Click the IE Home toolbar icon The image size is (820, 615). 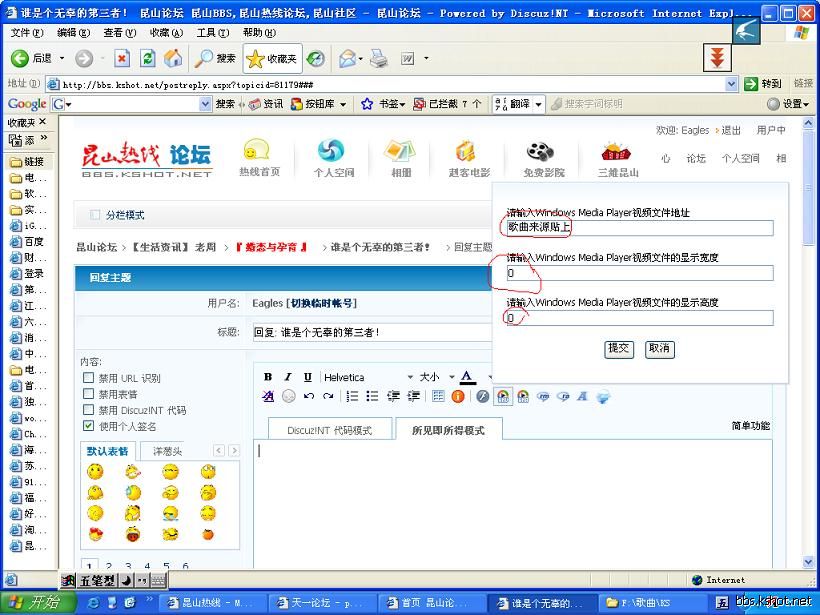(173, 58)
